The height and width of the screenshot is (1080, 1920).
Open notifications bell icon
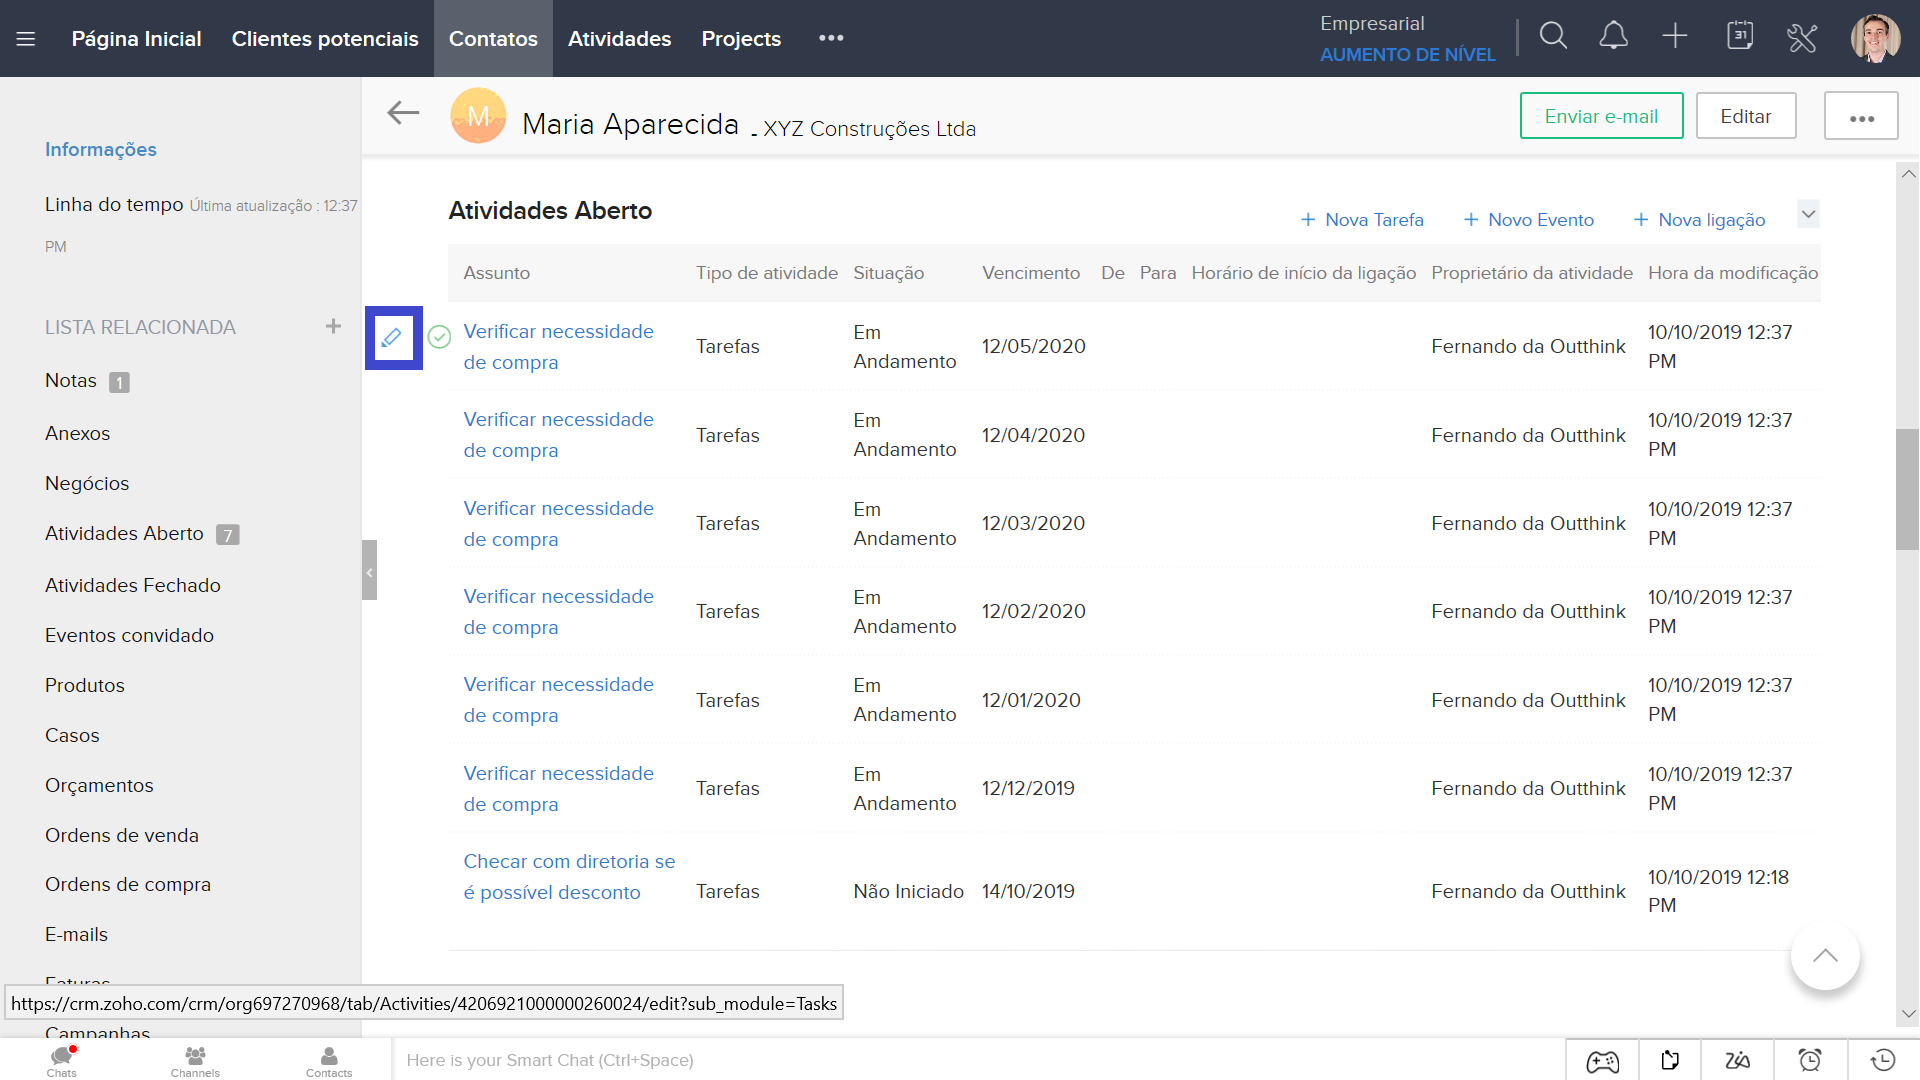1613,37
